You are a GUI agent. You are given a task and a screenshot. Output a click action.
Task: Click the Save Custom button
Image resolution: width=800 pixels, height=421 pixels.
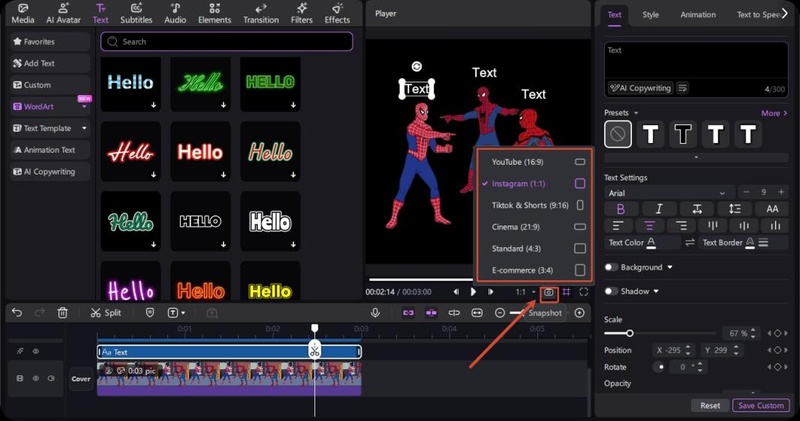[x=761, y=406]
